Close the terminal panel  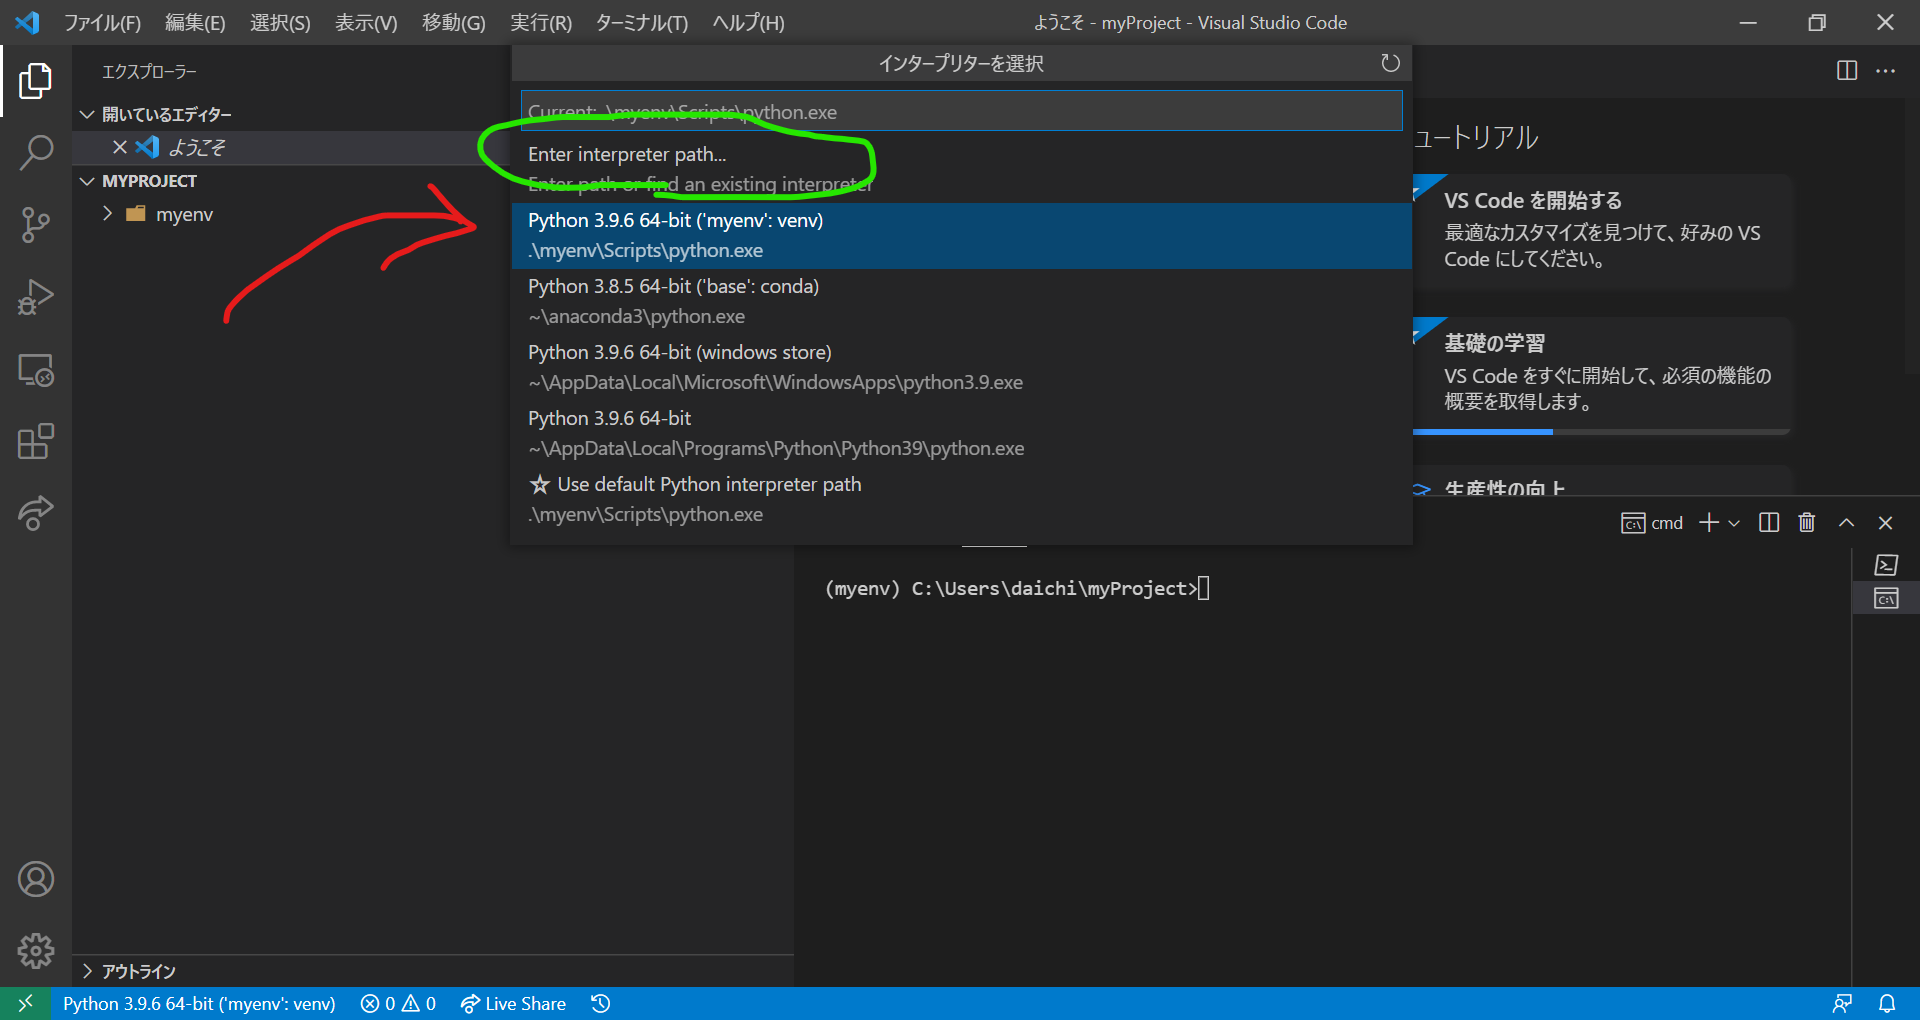[1886, 523]
